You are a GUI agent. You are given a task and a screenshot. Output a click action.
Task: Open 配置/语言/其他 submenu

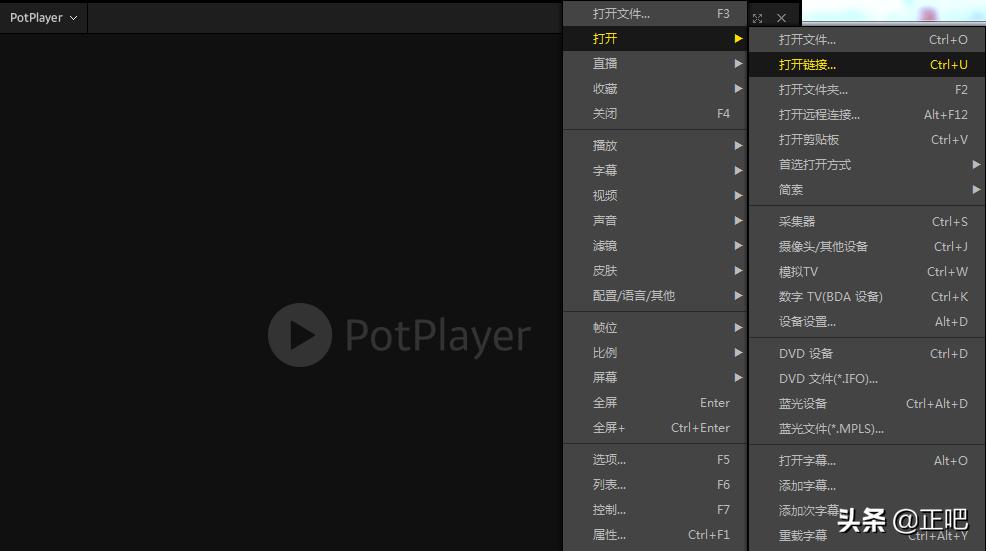(x=655, y=296)
